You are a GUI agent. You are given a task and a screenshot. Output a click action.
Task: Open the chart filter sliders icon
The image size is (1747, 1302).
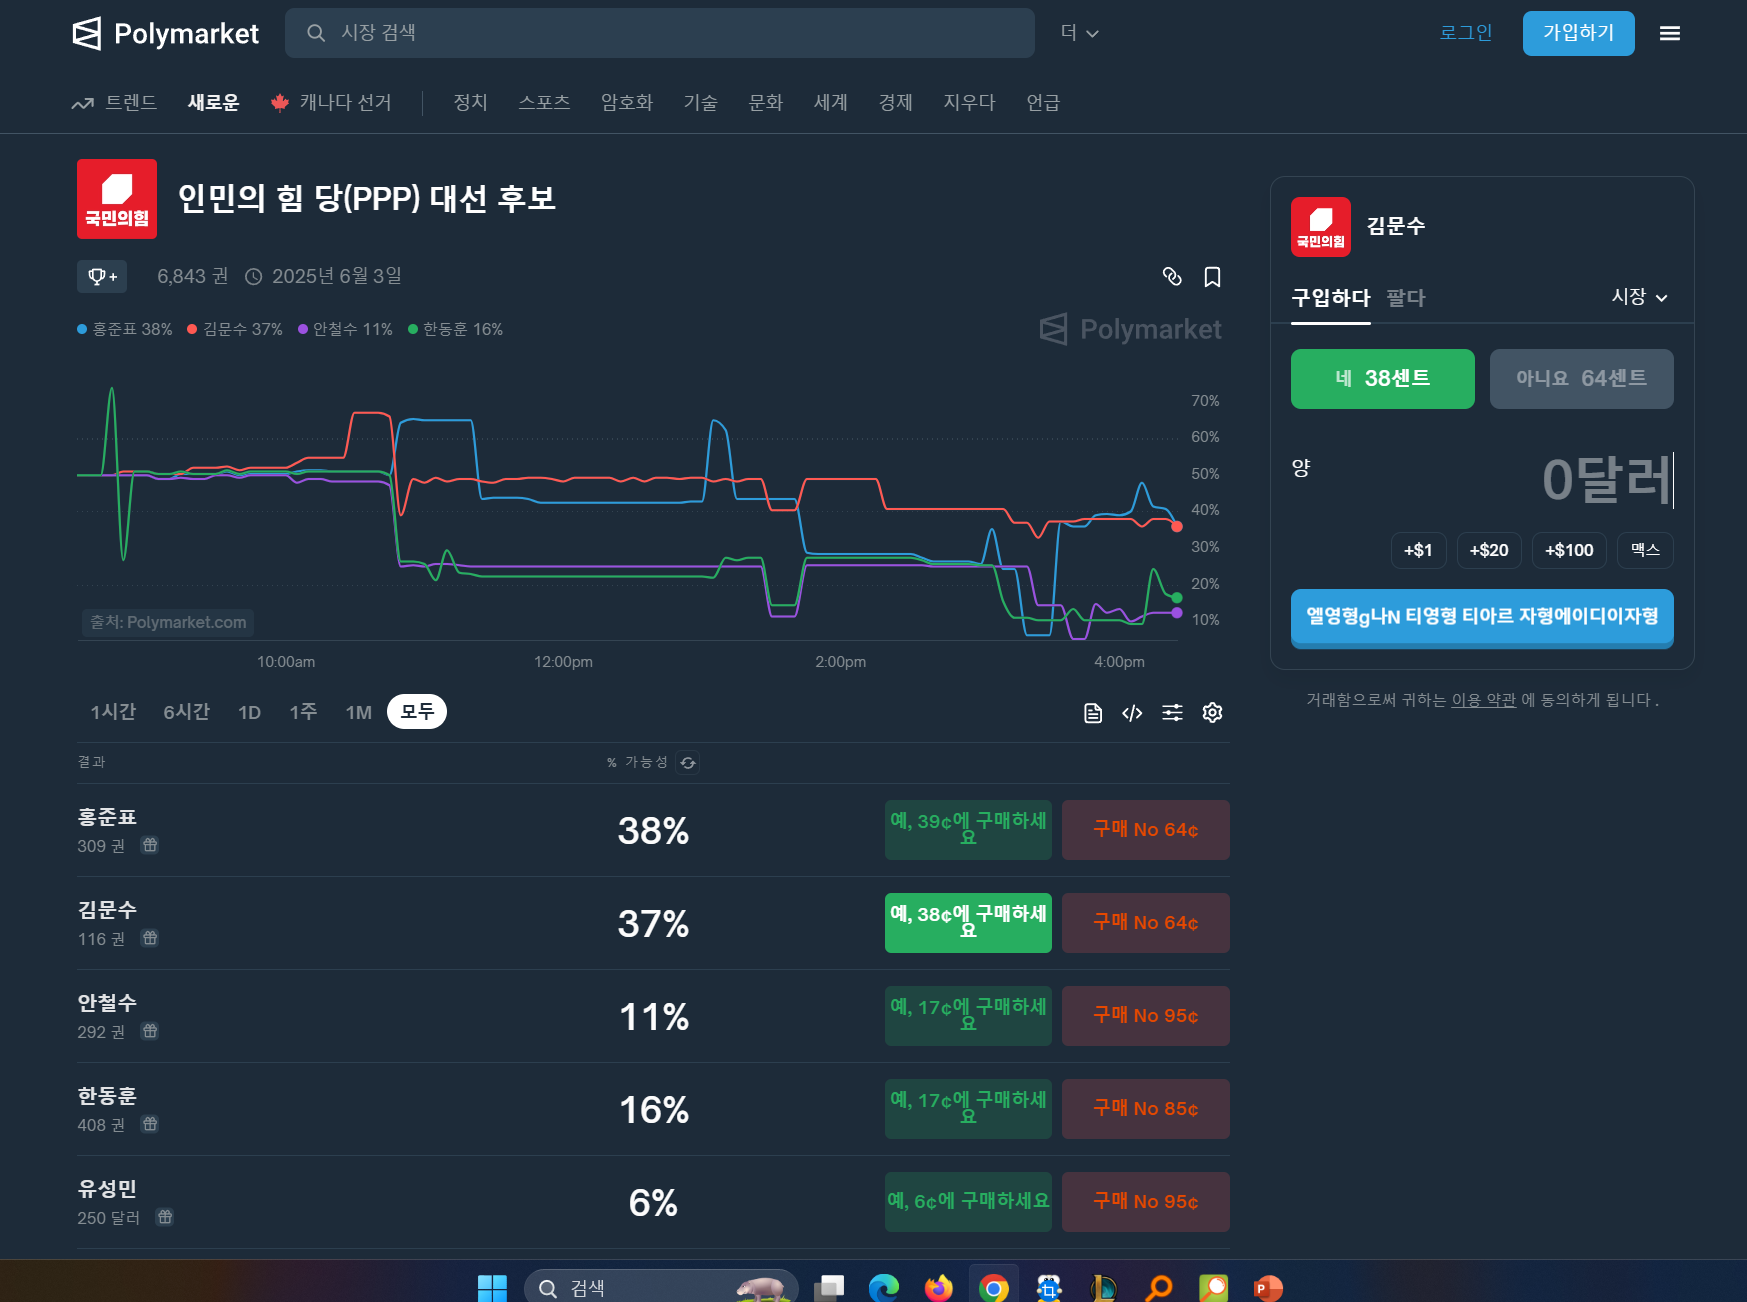1172,713
